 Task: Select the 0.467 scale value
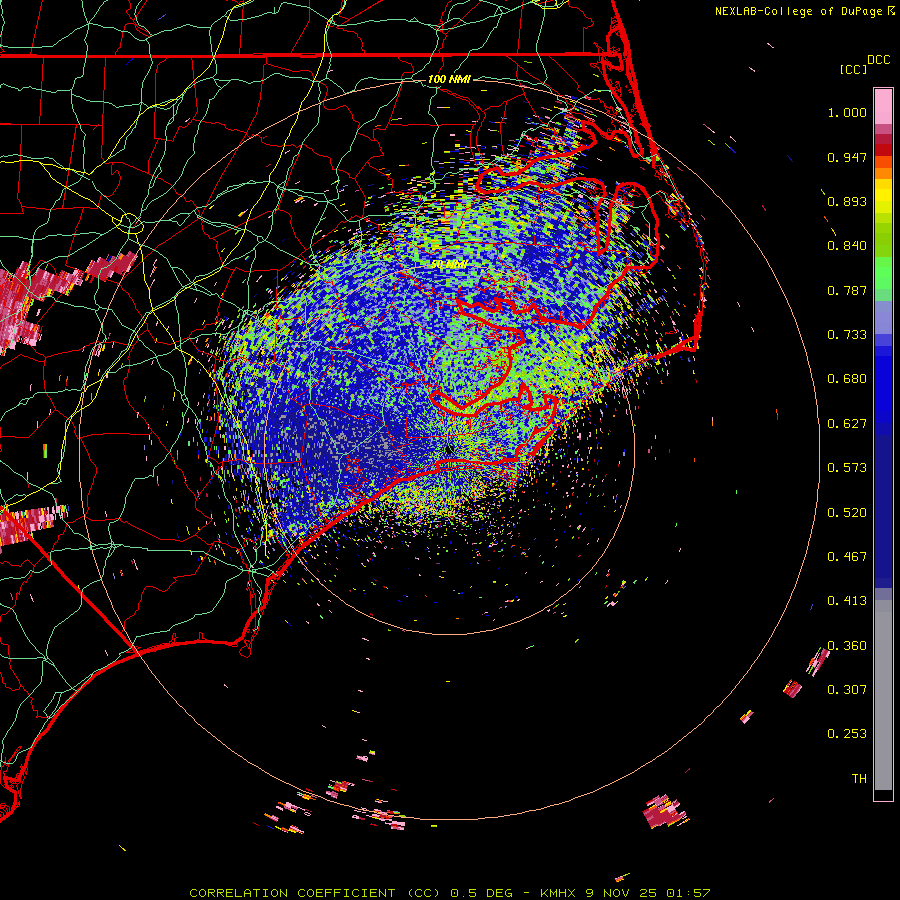847,557
